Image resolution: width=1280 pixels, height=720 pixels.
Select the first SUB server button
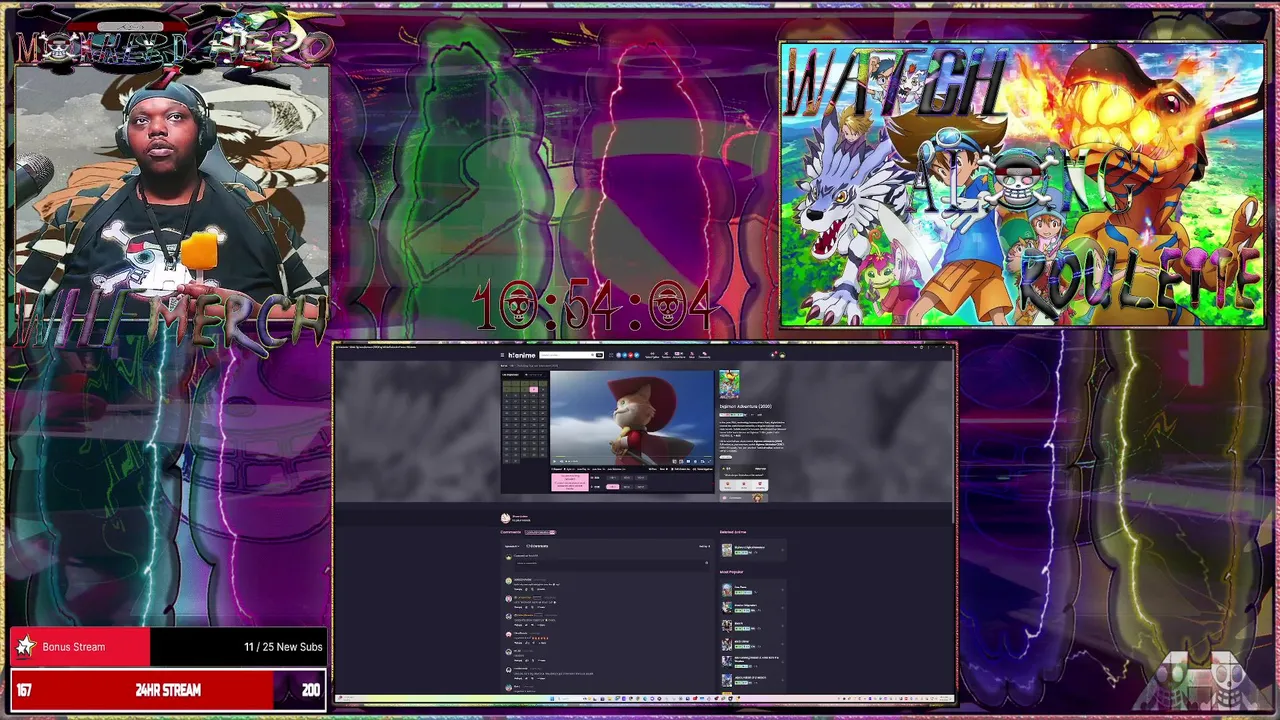[x=613, y=478]
